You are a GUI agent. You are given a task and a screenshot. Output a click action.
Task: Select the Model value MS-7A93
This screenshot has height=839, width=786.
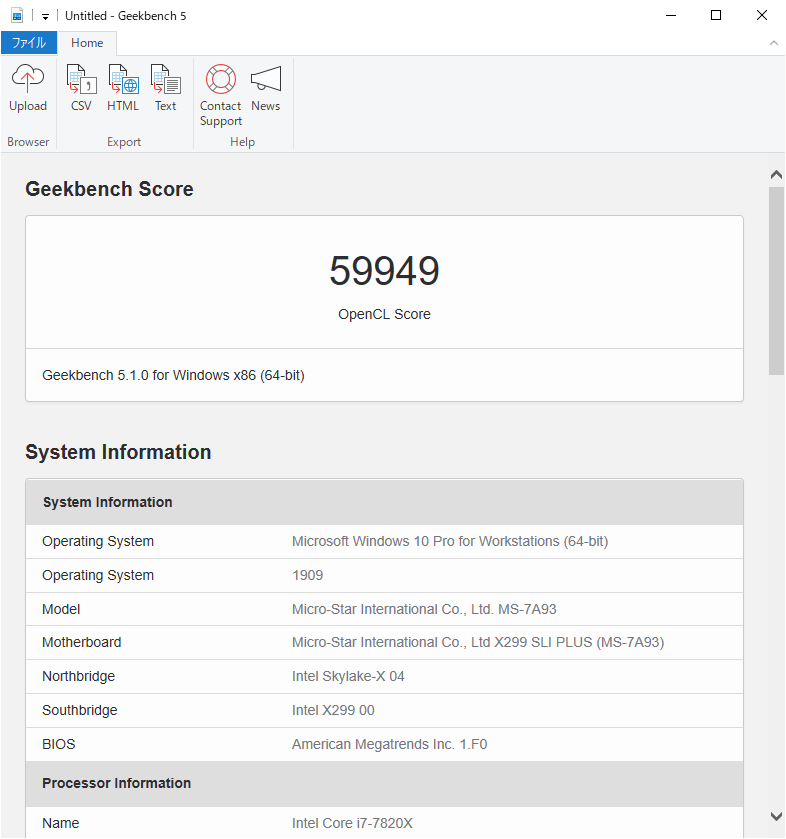point(424,609)
